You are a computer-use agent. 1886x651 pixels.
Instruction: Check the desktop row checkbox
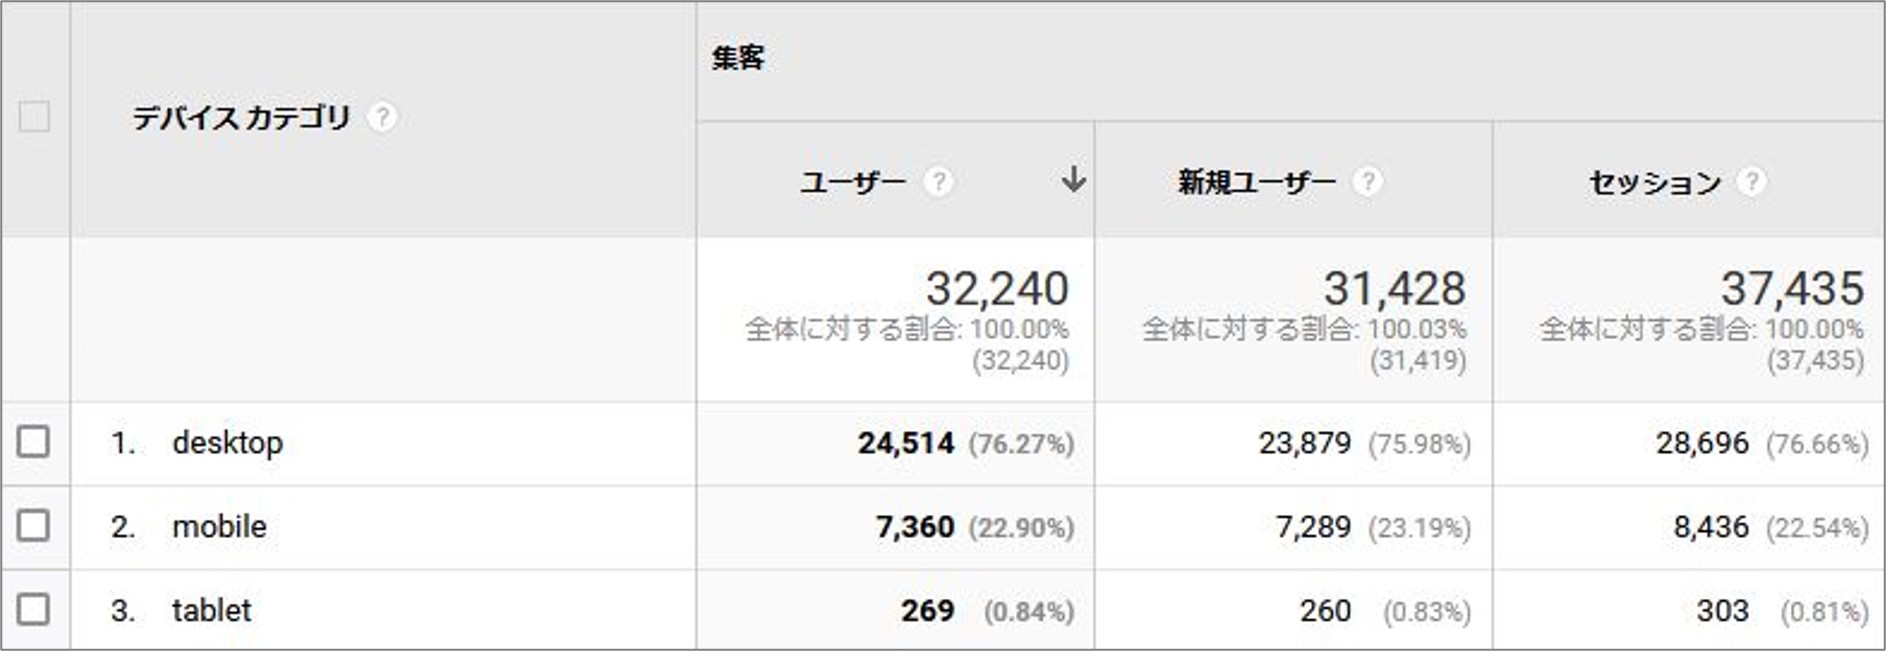click(33, 441)
